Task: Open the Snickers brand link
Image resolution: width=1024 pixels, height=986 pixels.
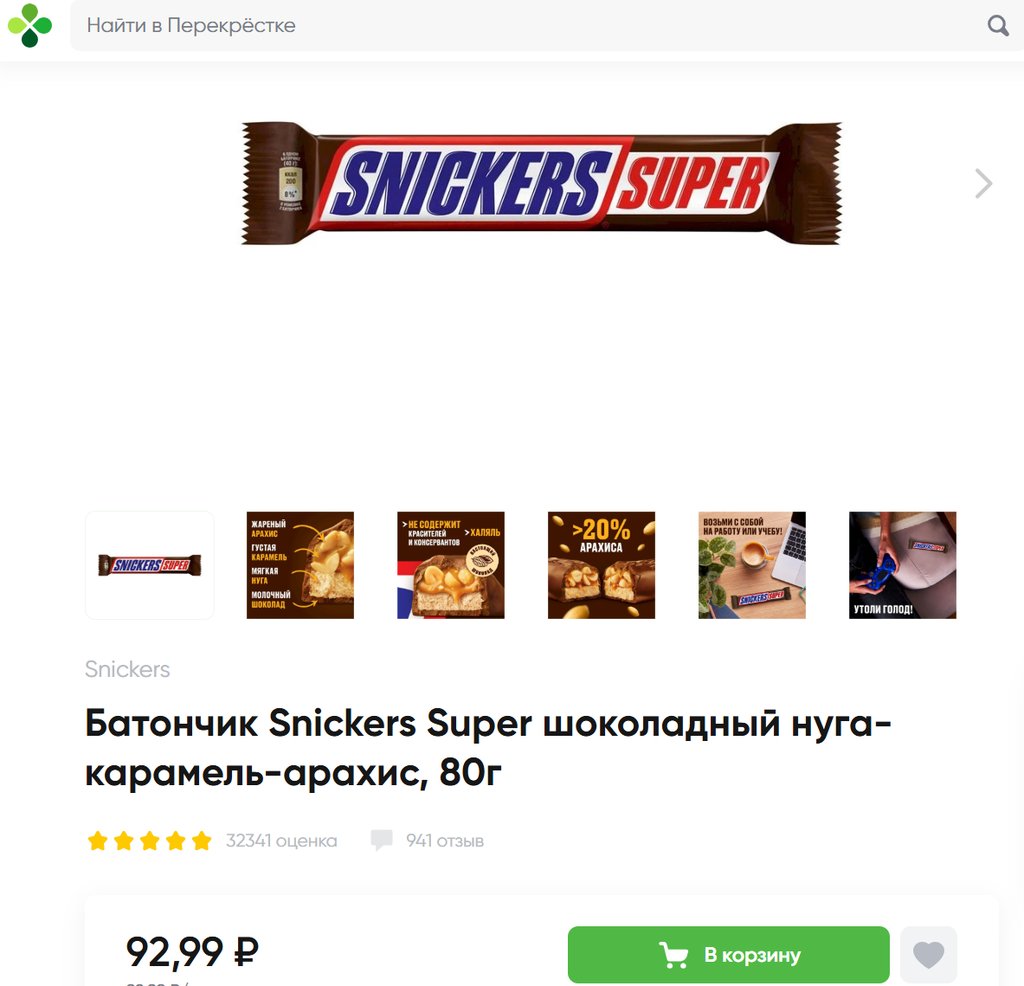Action: [x=127, y=669]
